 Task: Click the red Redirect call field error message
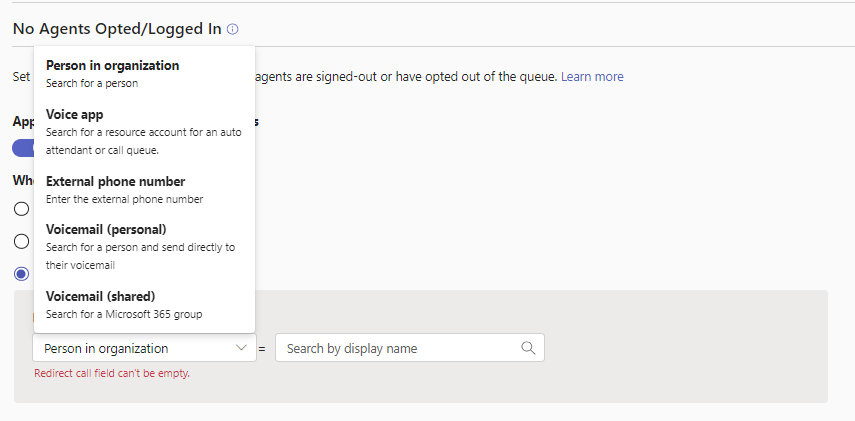click(112, 373)
